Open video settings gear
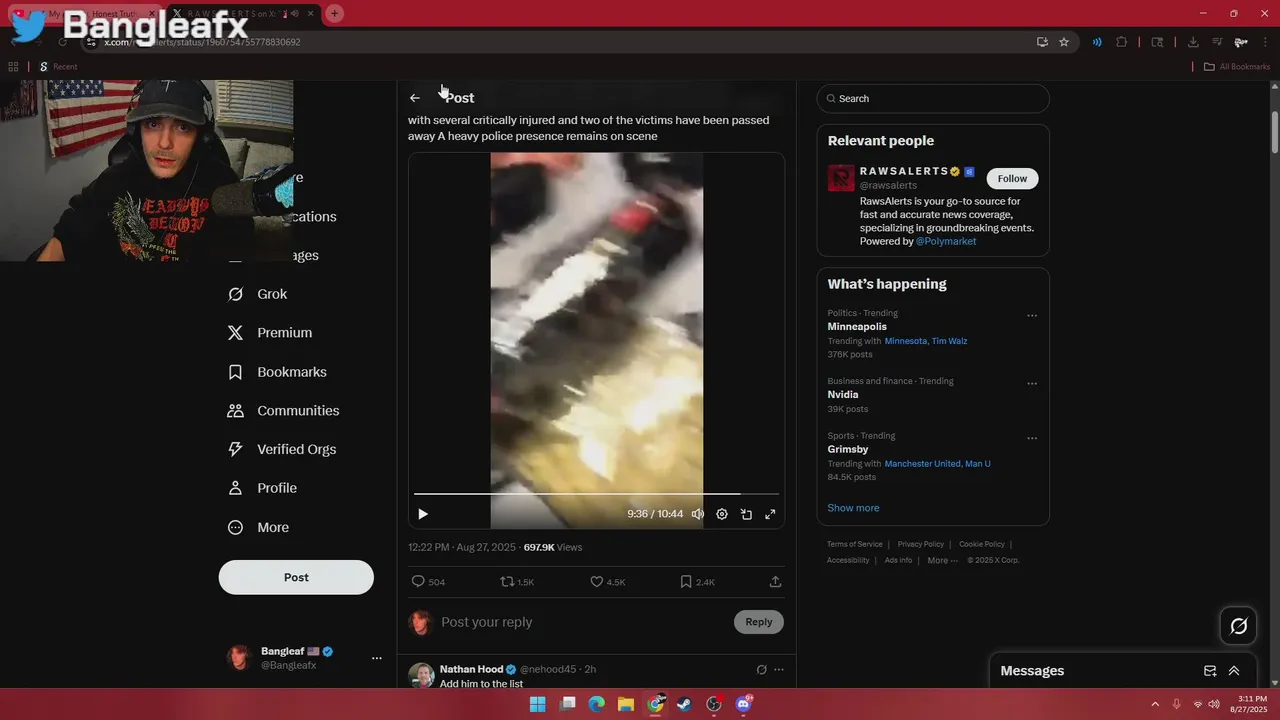This screenshot has height=720, width=1280. (722, 514)
